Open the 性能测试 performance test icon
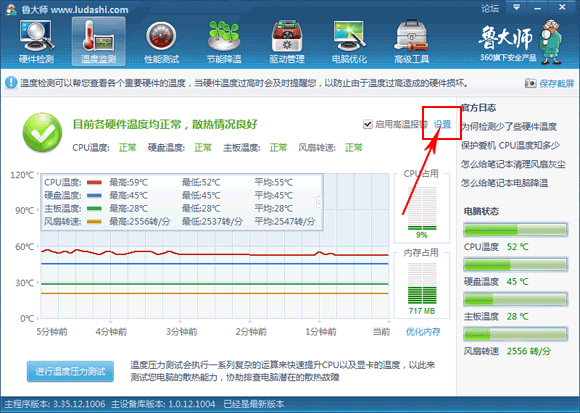The image size is (580, 413). pos(161,42)
